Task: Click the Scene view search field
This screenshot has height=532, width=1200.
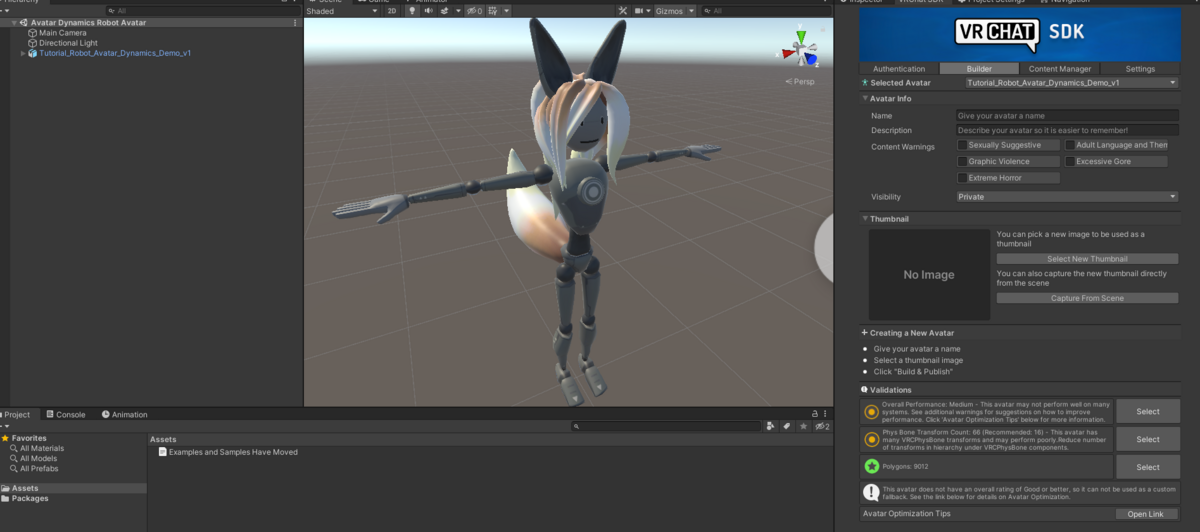Action: coord(765,11)
